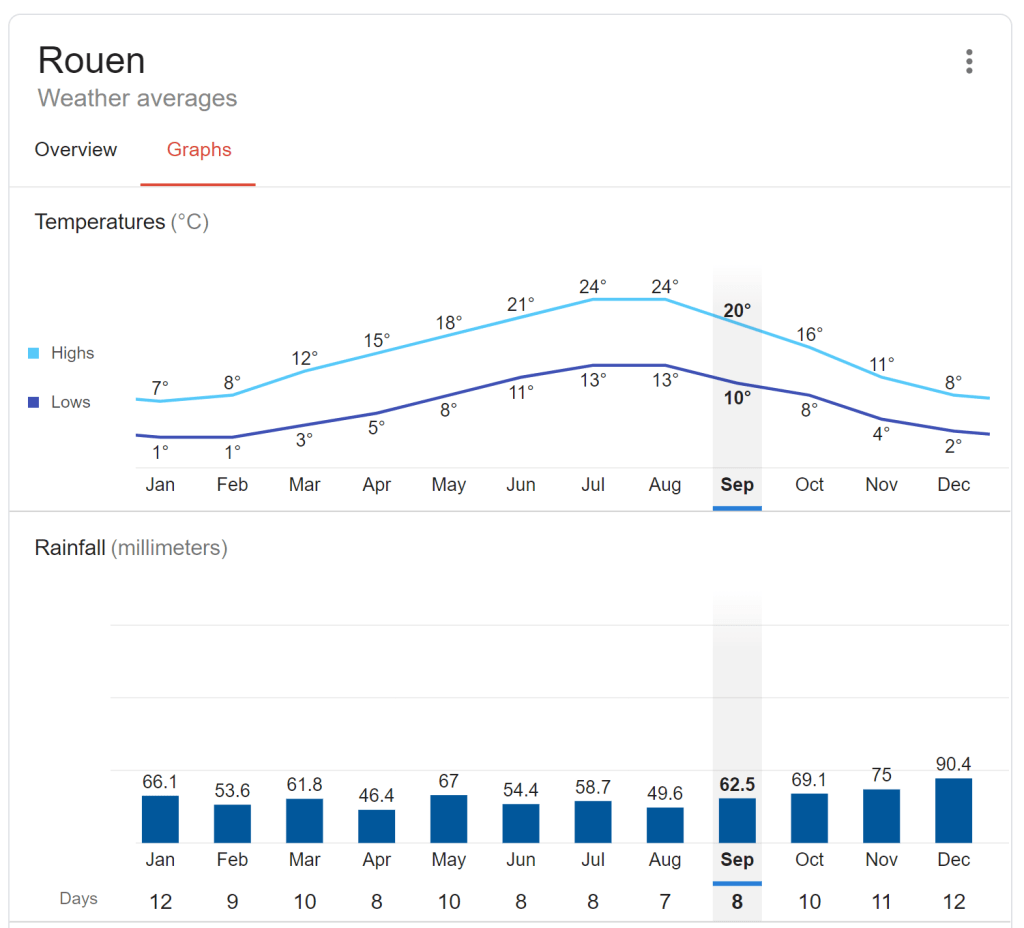The image size is (1024, 928).
Task: Click the December rainfall bar (90.4)
Action: click(953, 811)
